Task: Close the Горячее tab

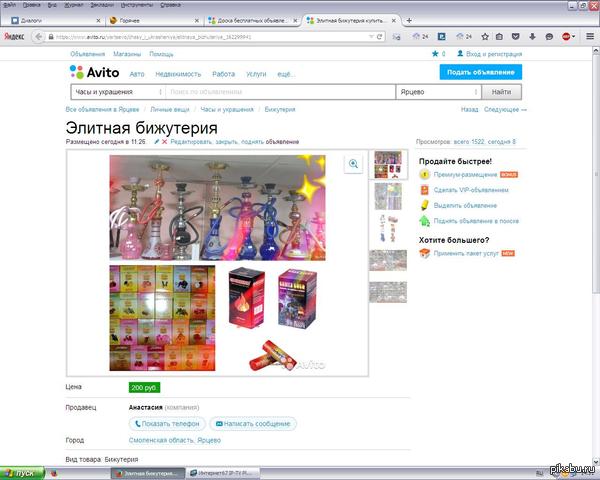Action: click(197, 21)
